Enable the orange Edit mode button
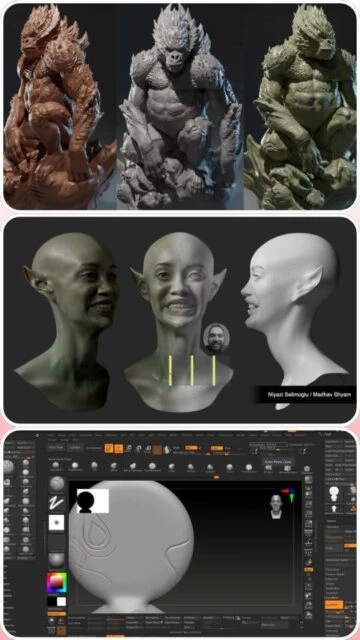360x640 pixels. (109, 449)
